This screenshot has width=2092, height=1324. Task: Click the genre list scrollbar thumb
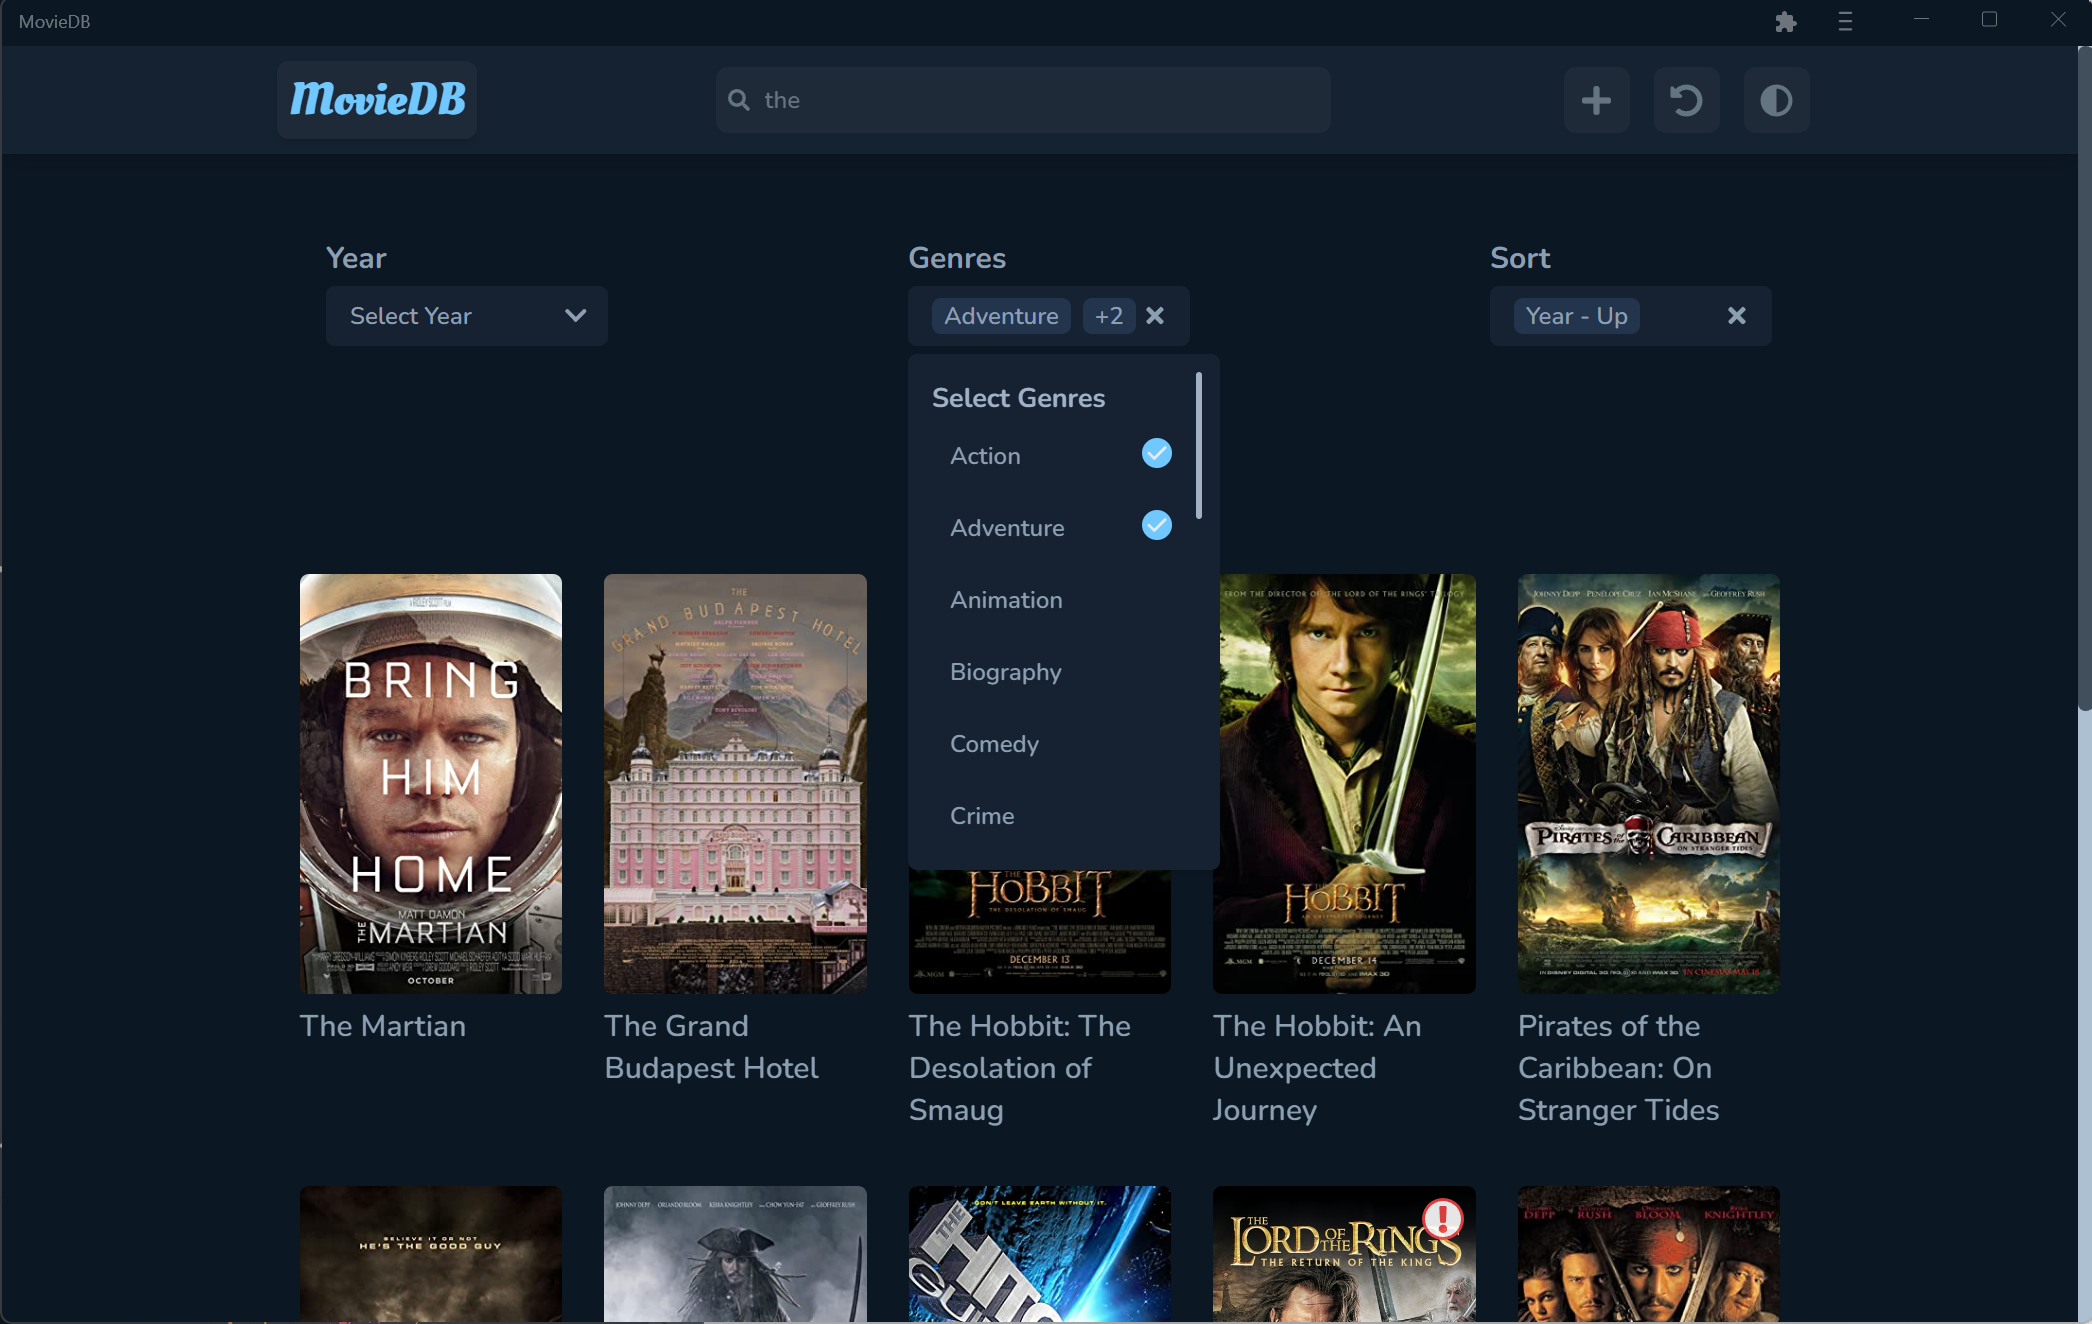tap(1198, 446)
